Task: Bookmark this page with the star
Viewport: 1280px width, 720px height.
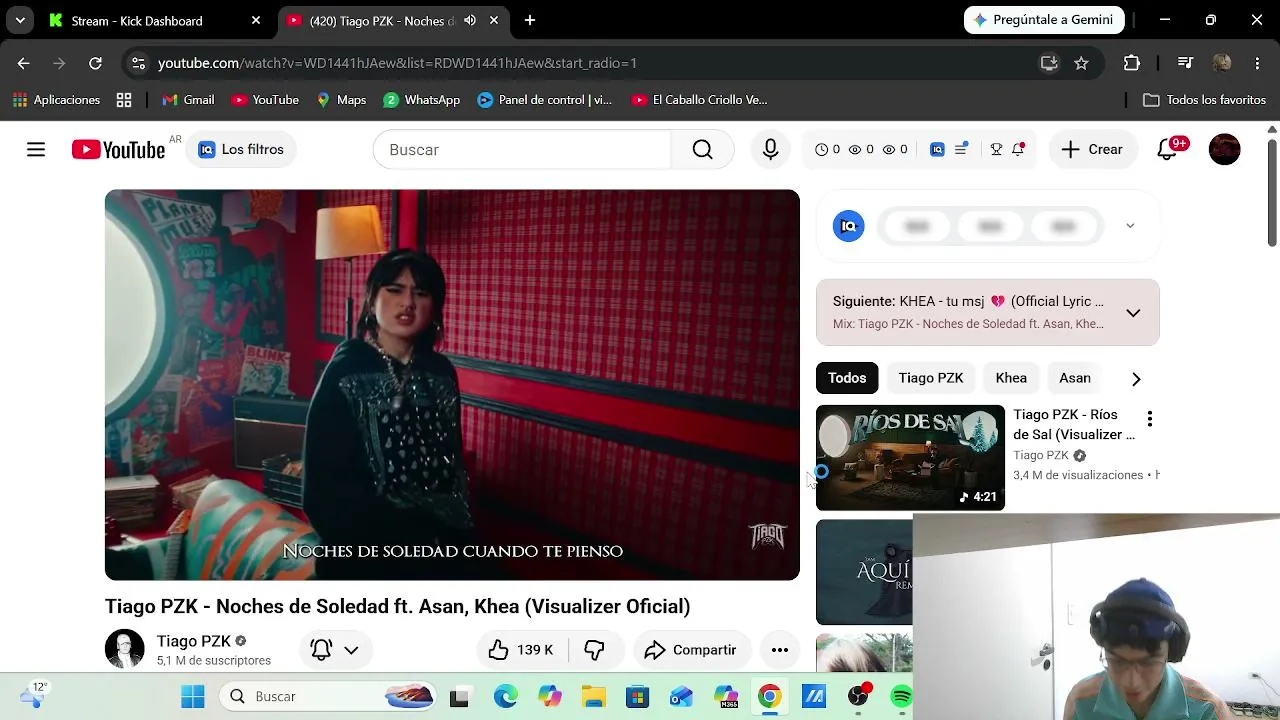Action: pyautogui.click(x=1081, y=63)
